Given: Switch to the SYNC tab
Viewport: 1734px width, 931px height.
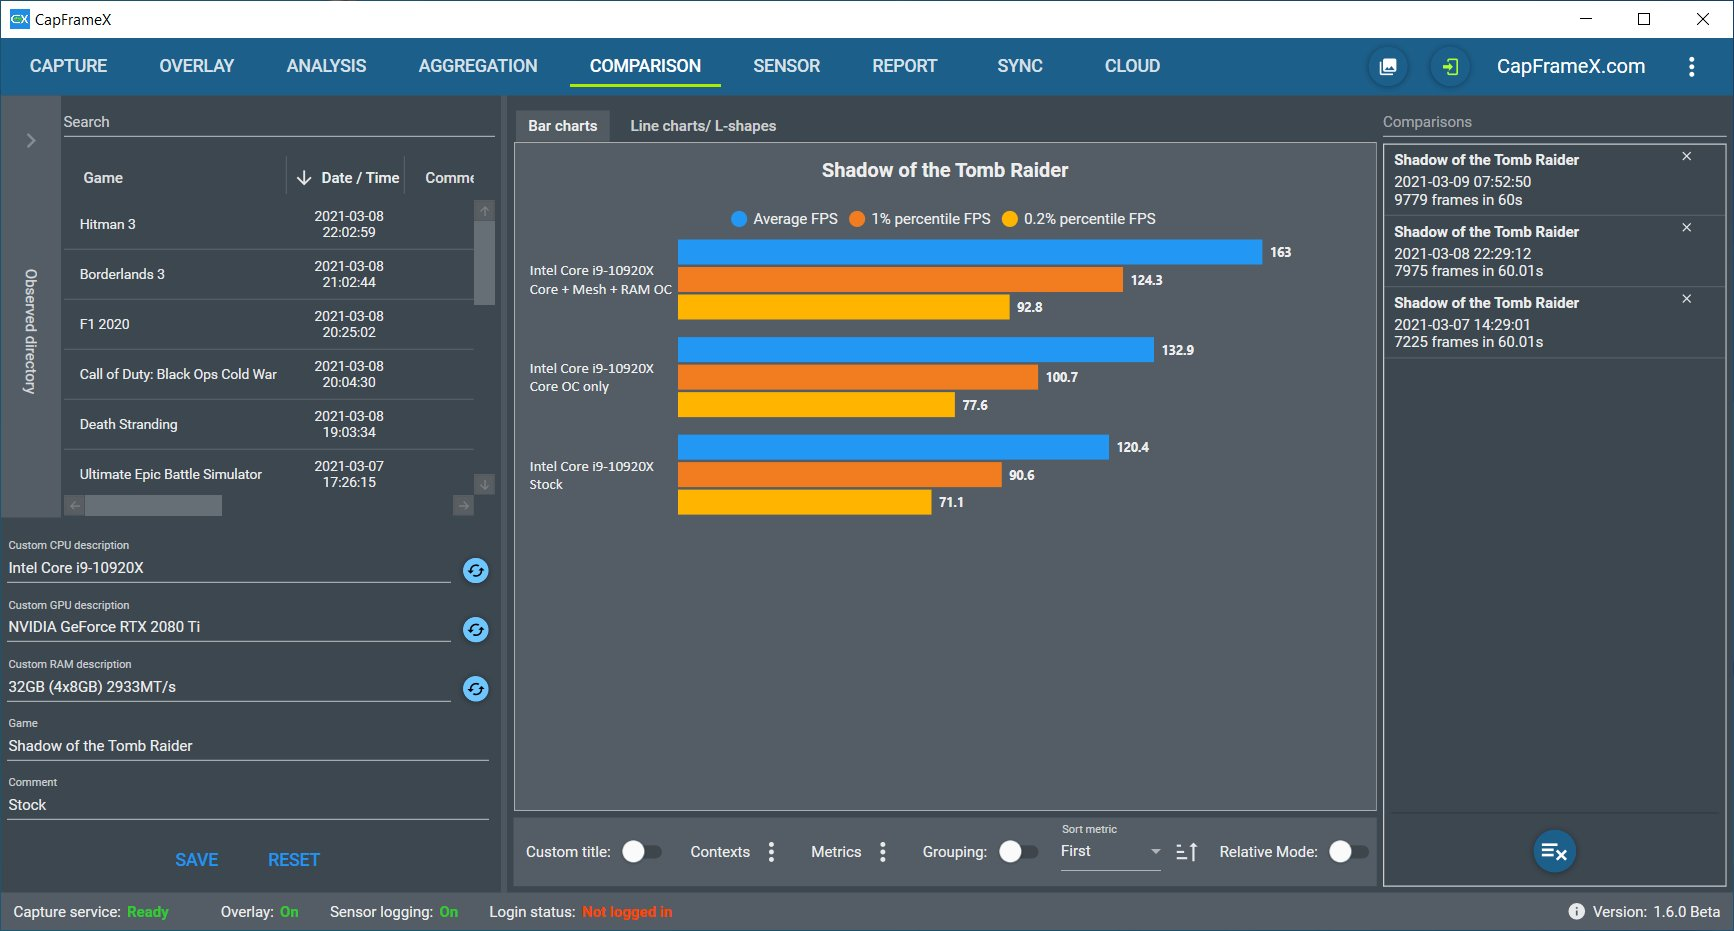Looking at the screenshot, I should (1020, 66).
